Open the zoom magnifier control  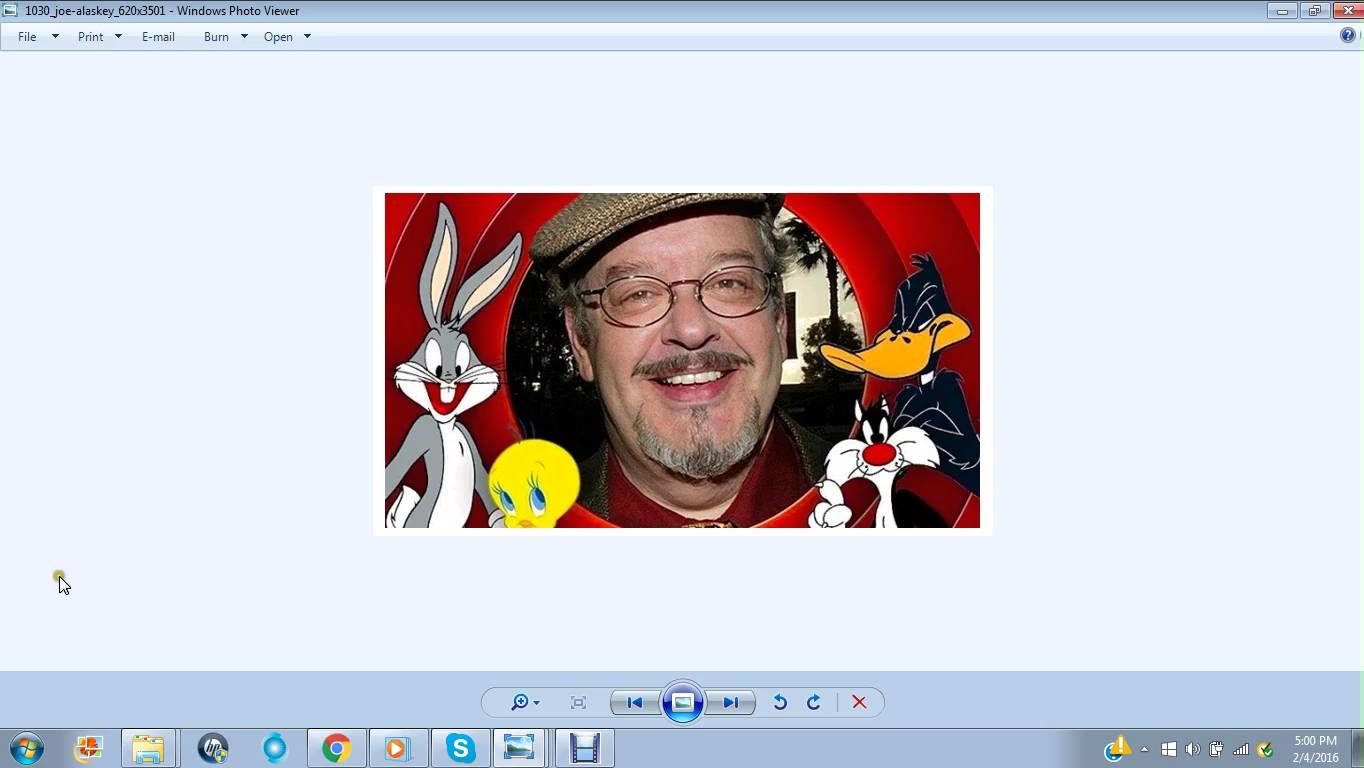pyautogui.click(x=524, y=702)
